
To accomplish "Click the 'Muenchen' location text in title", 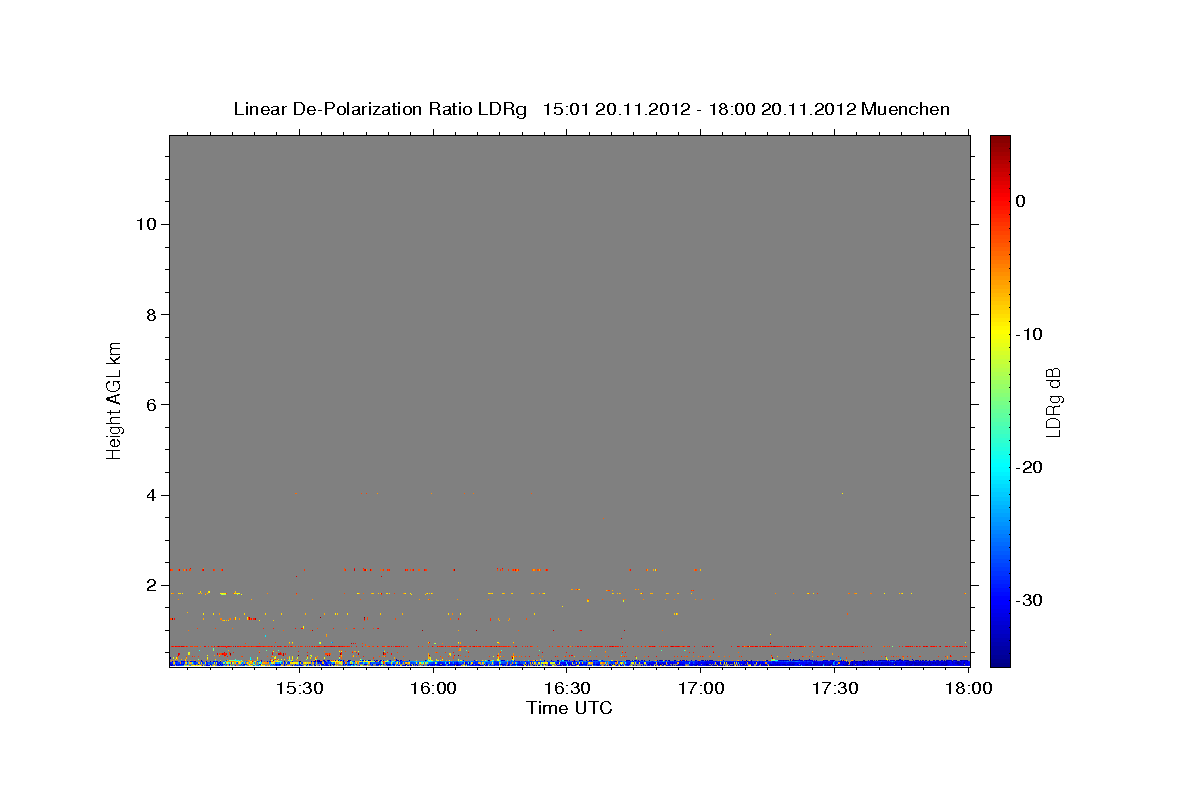I will point(905,109).
